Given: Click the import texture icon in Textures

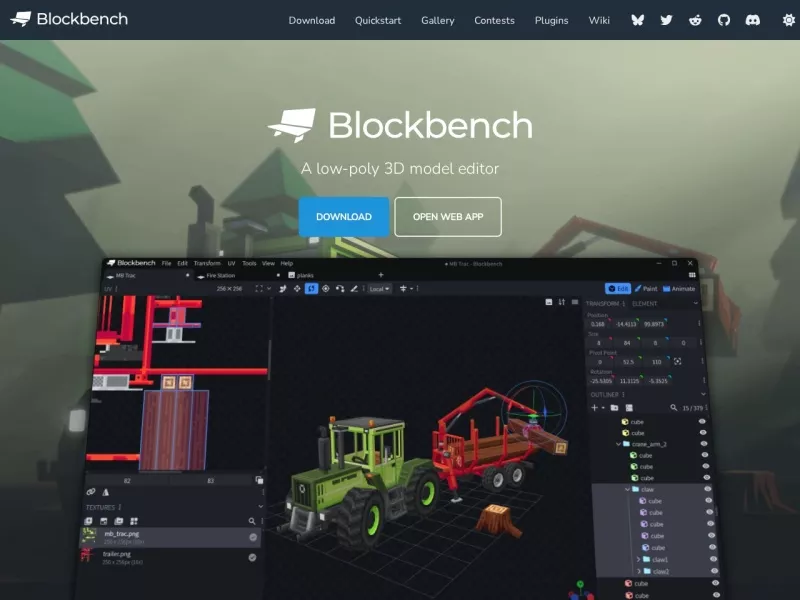Looking at the screenshot, I should 88,521.
